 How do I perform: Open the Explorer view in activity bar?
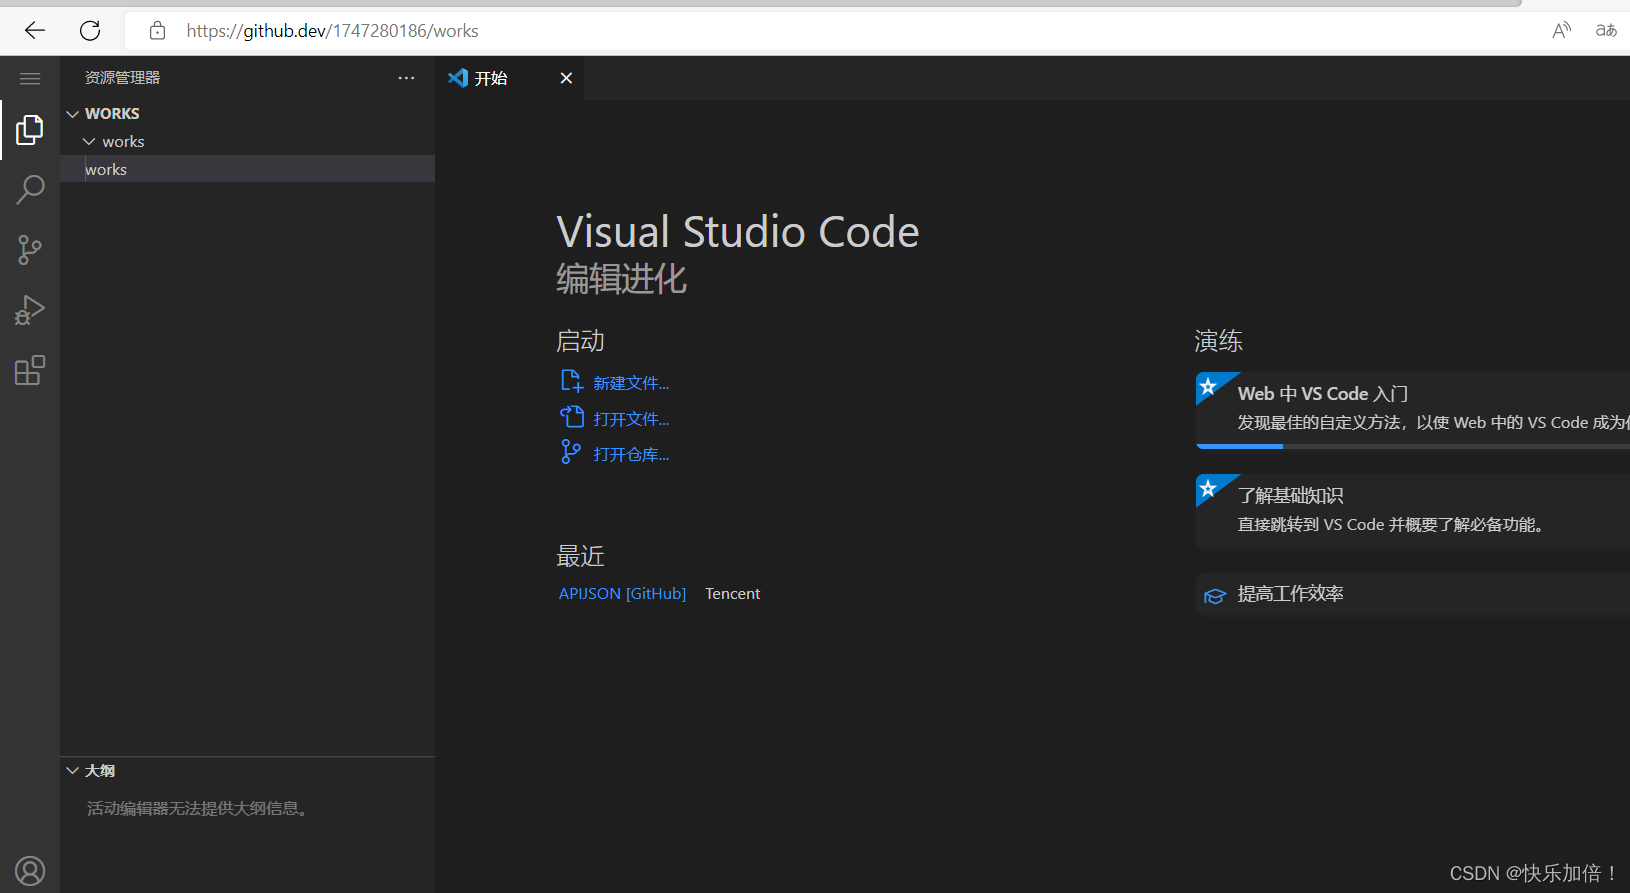(x=30, y=130)
